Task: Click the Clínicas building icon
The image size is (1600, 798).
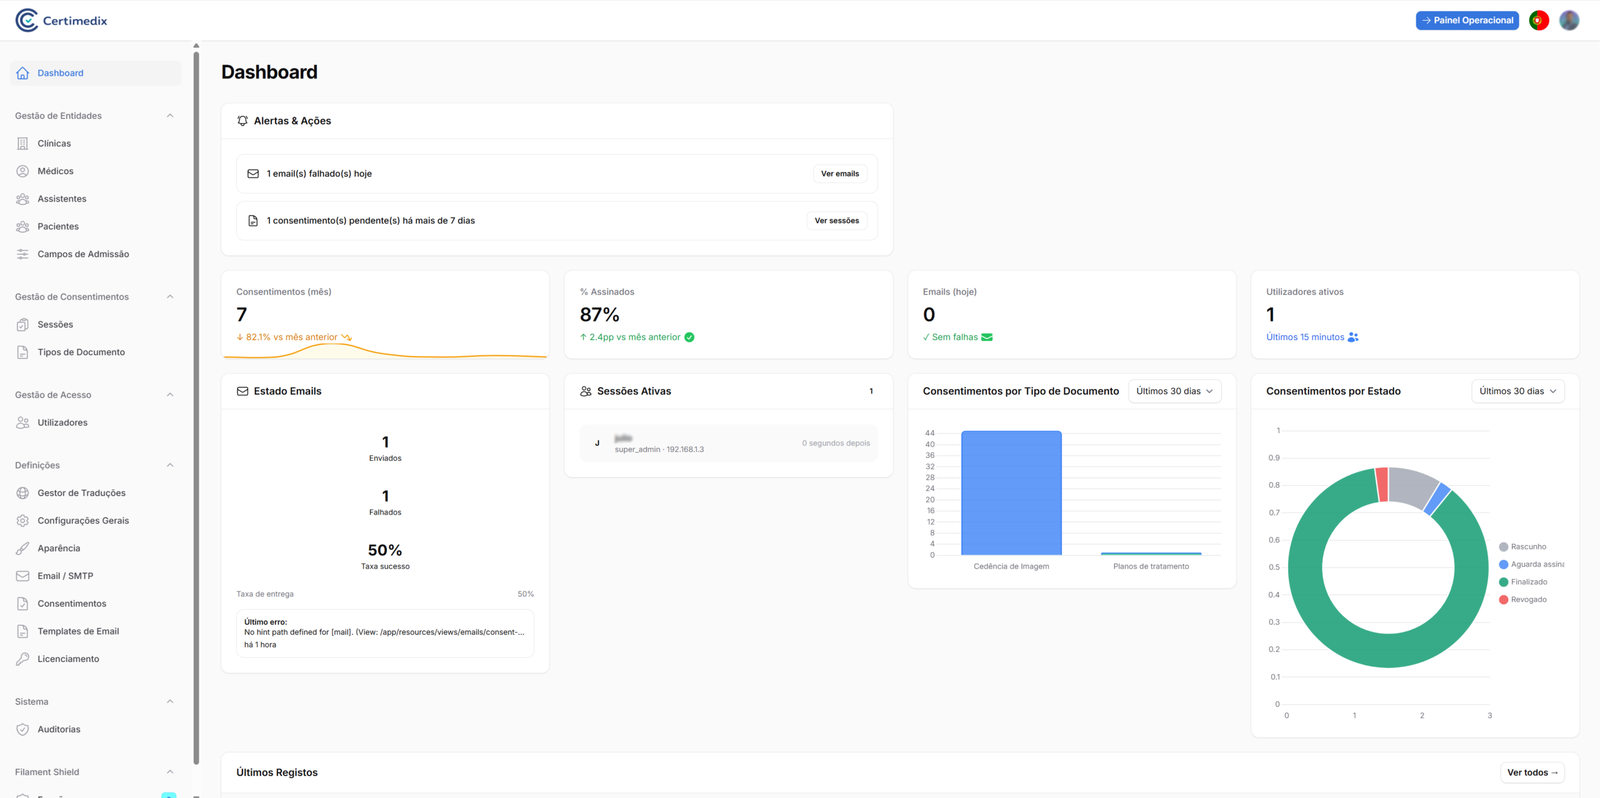Action: (x=23, y=144)
